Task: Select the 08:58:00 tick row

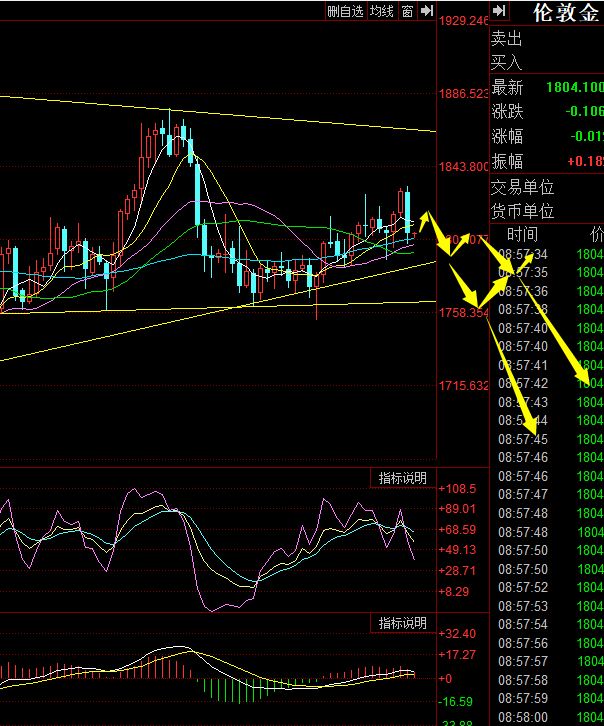Action: pyautogui.click(x=547, y=717)
